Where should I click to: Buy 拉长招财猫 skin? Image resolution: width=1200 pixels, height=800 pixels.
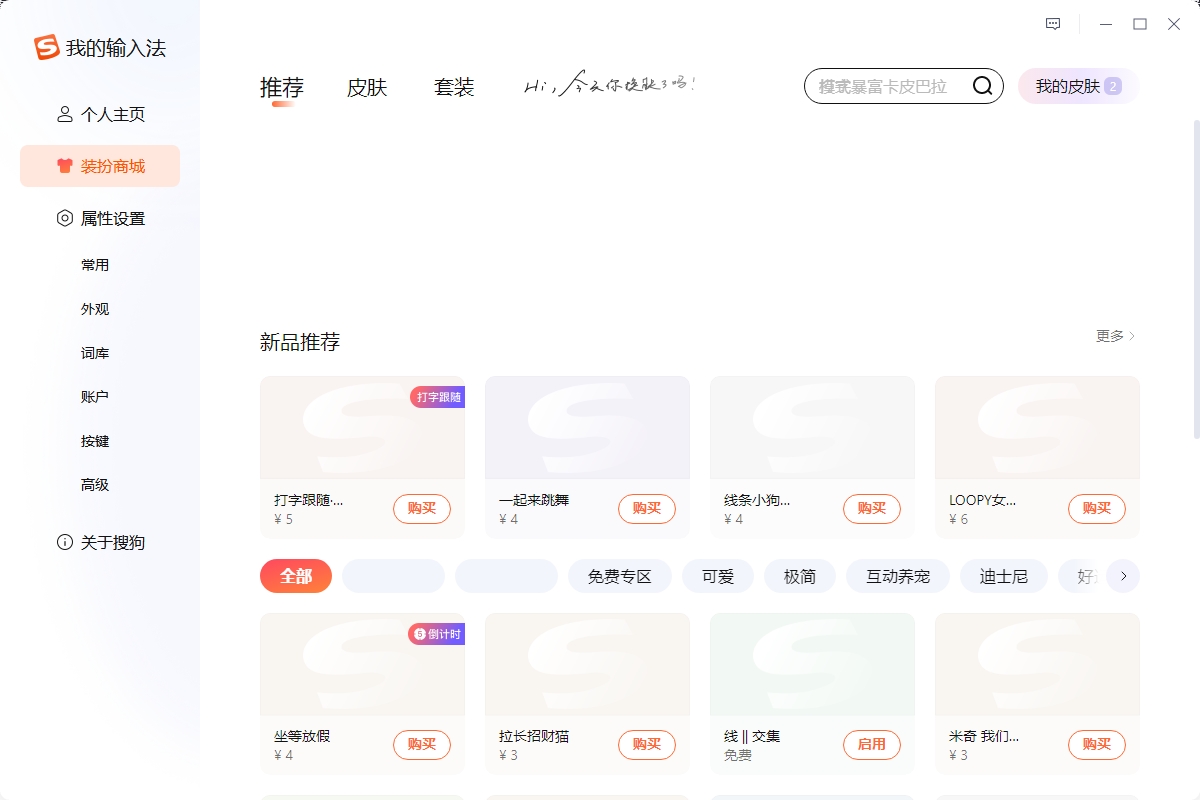pyautogui.click(x=647, y=744)
